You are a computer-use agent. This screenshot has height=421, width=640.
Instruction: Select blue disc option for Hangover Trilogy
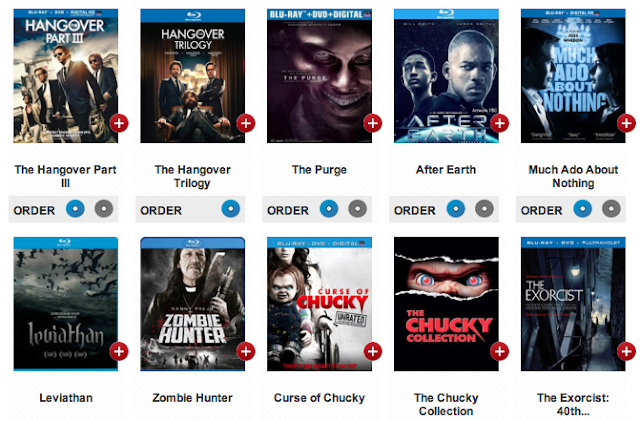(x=231, y=209)
